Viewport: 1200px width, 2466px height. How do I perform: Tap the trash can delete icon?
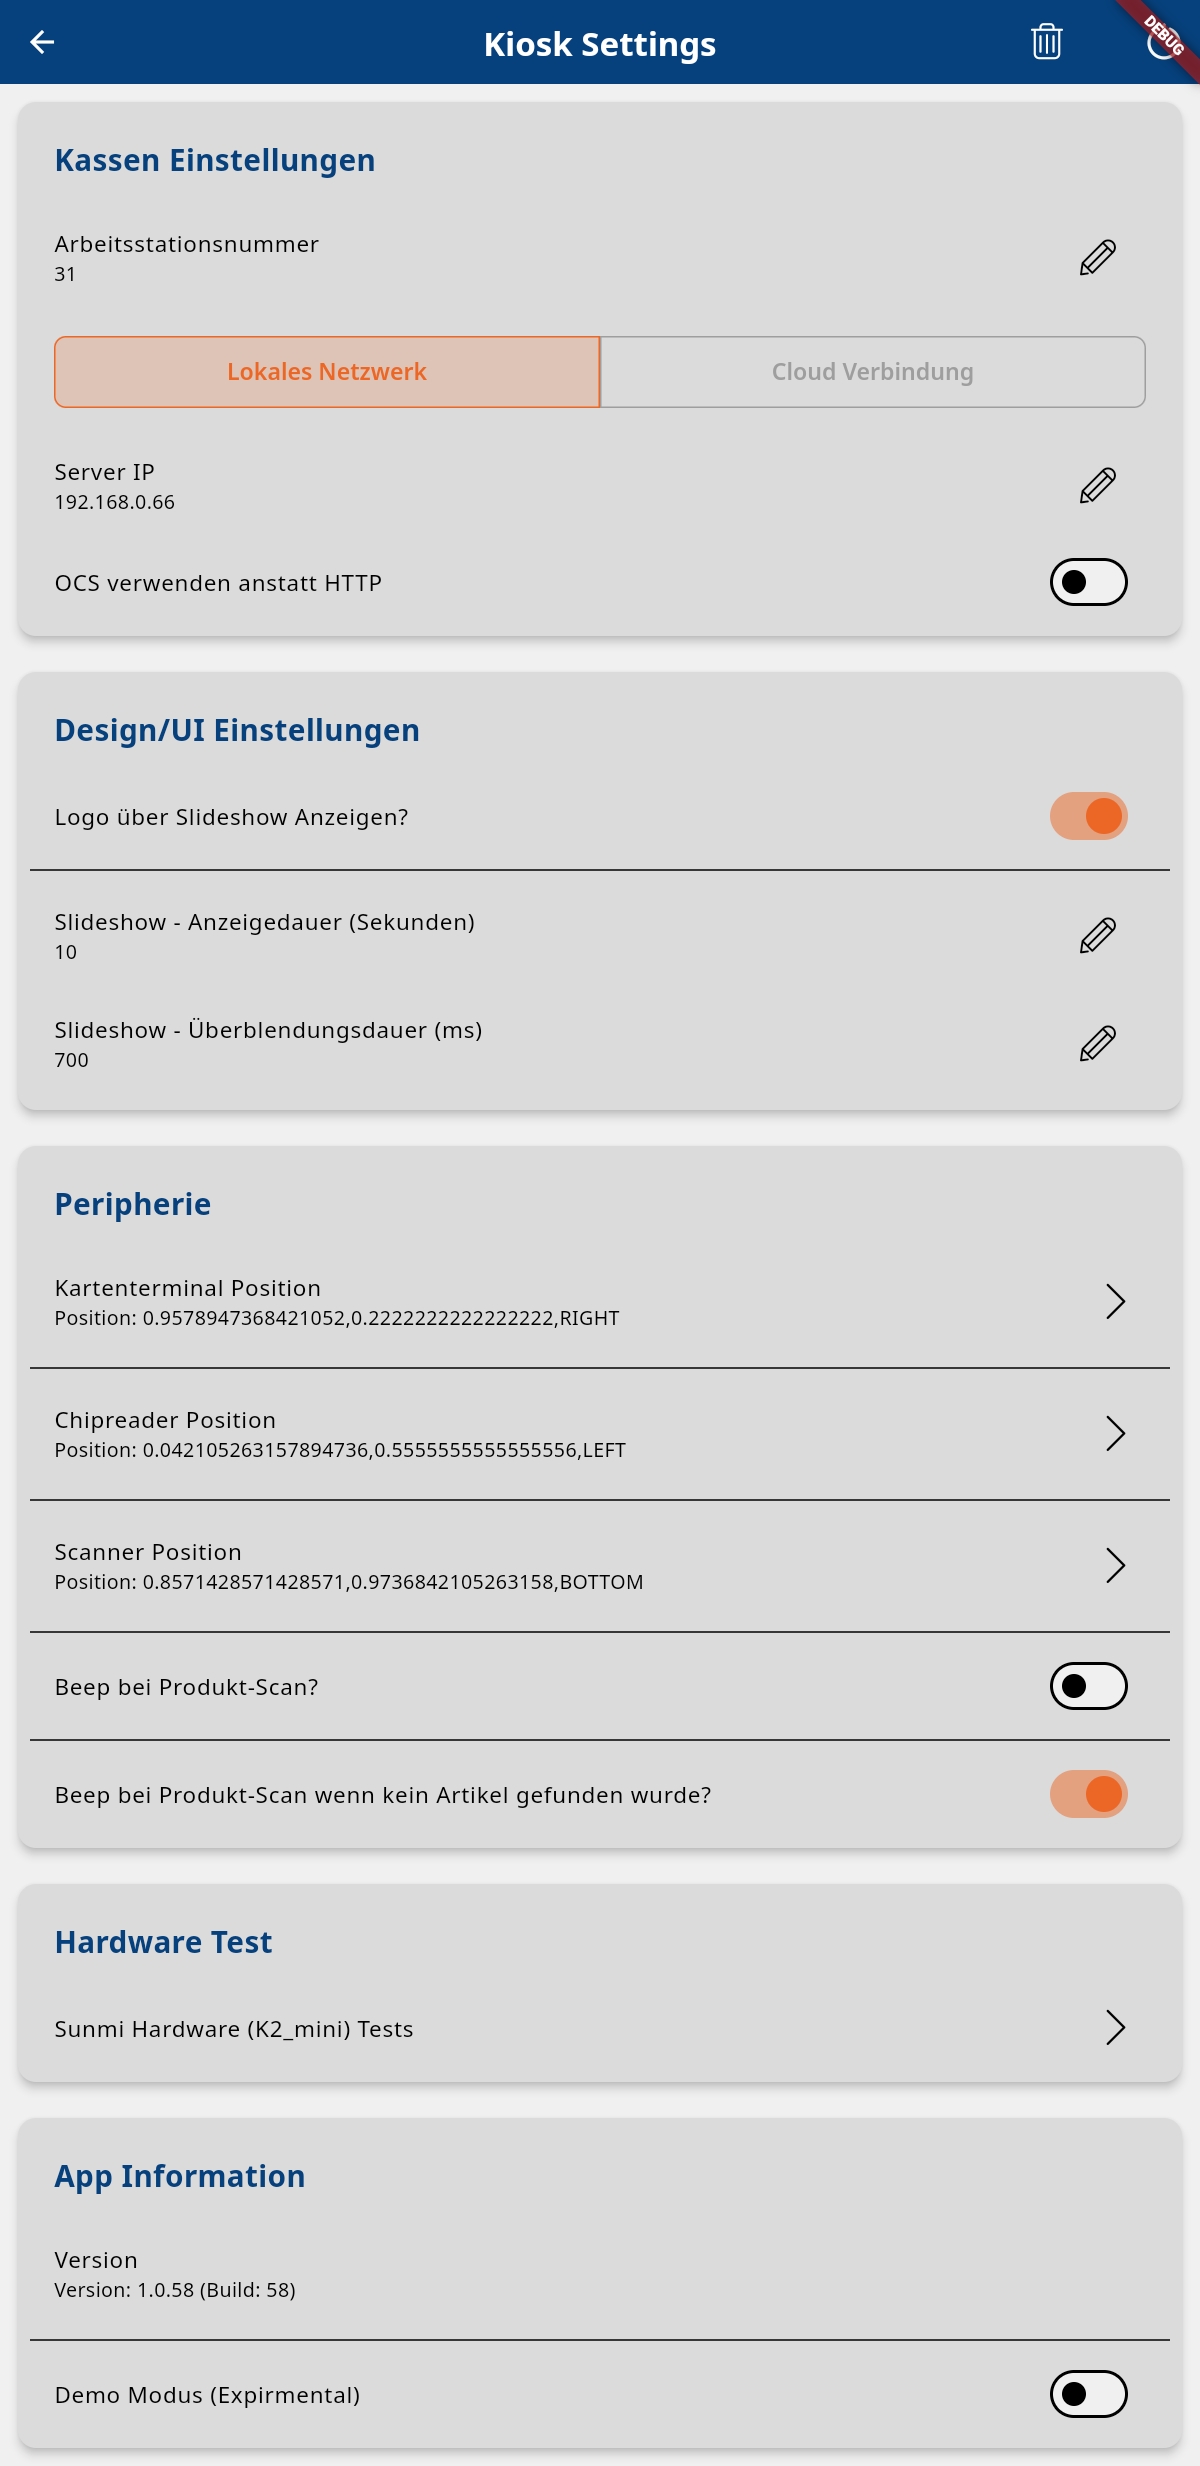click(x=1046, y=42)
